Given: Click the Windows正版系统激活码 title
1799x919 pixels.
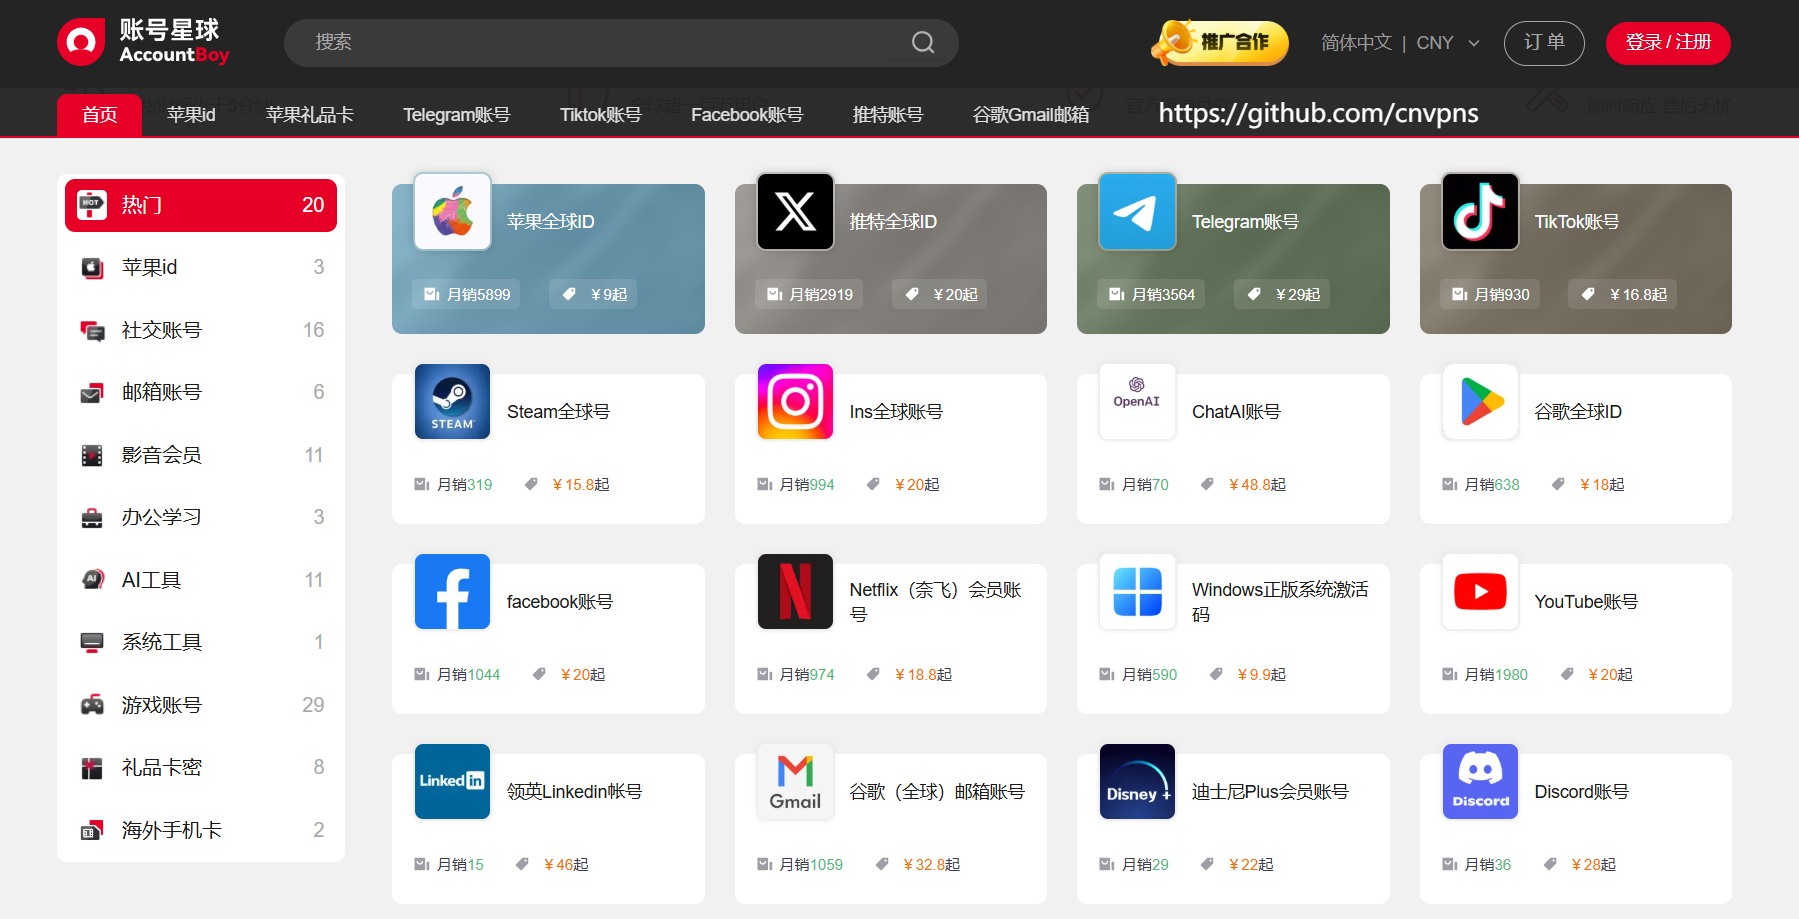Looking at the screenshot, I should [1280, 602].
